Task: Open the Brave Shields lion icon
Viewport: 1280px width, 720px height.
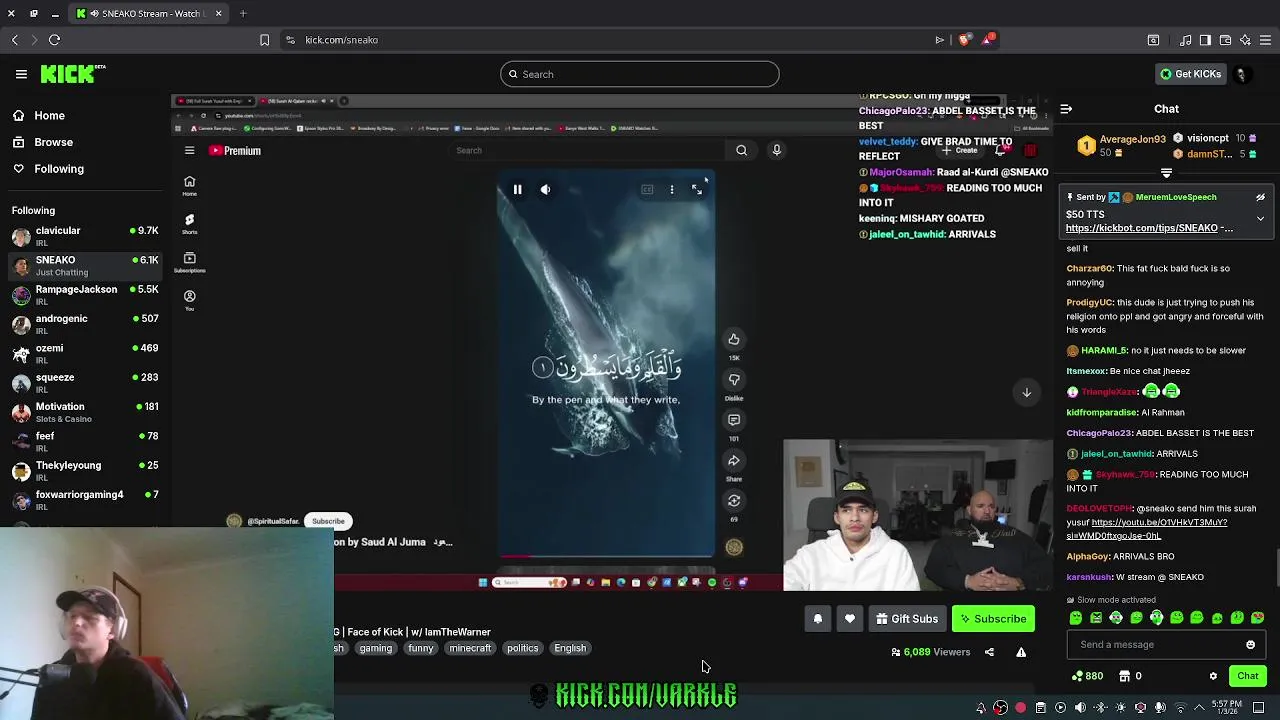Action: point(964,40)
